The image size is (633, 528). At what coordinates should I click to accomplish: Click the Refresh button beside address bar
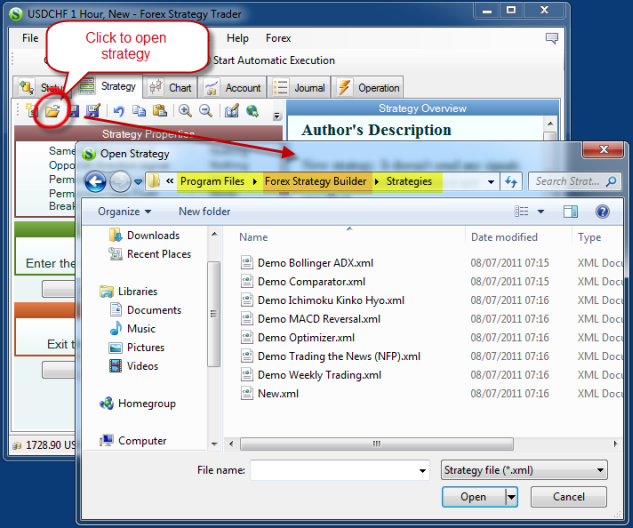pos(511,182)
